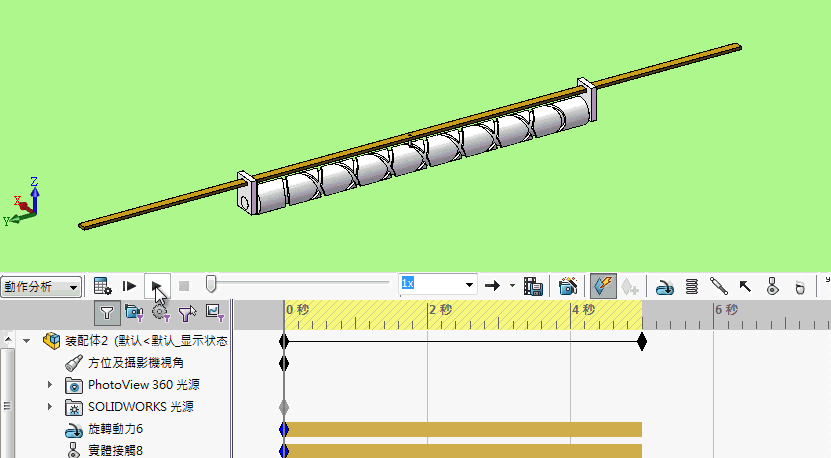Toggle the Autokey button
Screen dimensions: 831x458
tap(603, 286)
